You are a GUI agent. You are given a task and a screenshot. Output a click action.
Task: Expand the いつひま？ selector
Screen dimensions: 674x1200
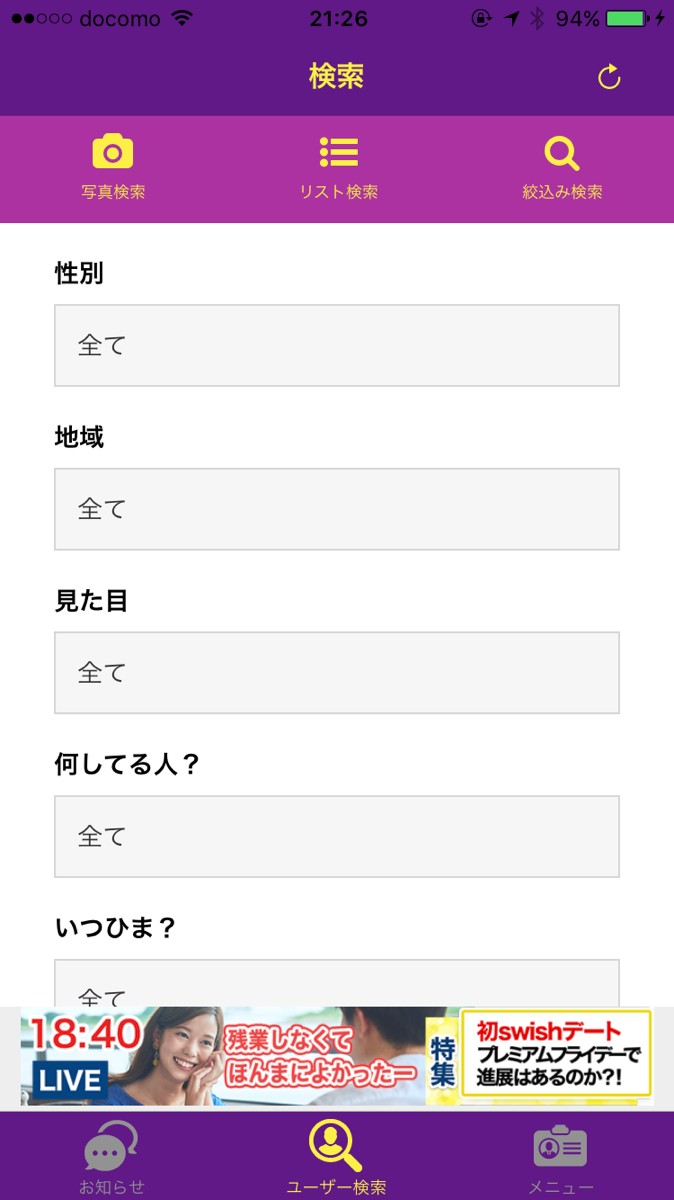click(x=337, y=985)
